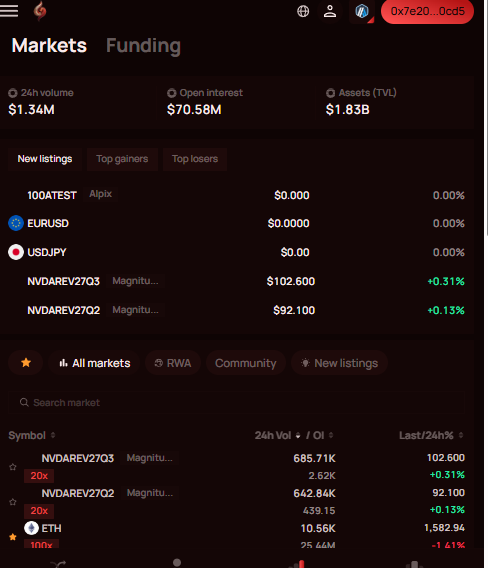Sort the table by Symbol

[x=32, y=435]
